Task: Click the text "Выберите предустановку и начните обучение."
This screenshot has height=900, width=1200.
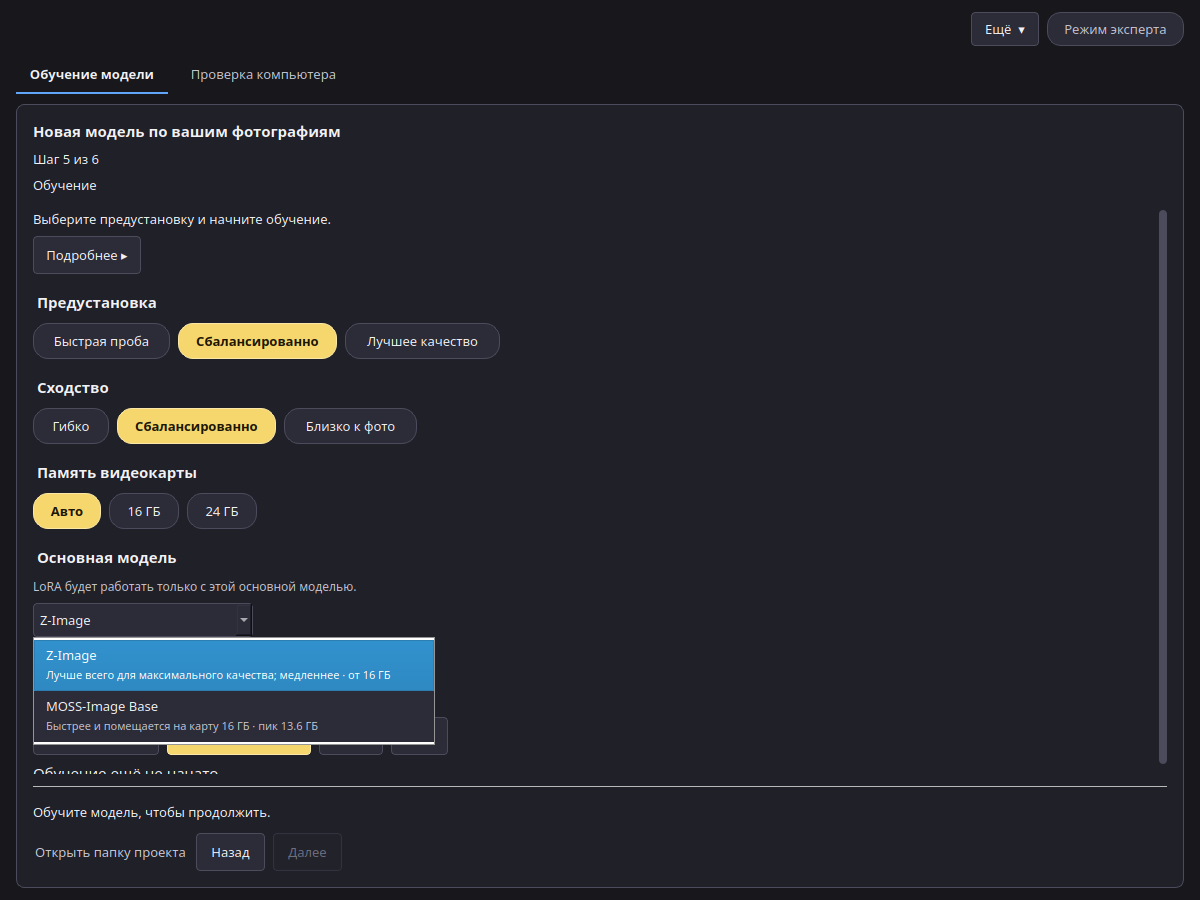Action: (182, 219)
